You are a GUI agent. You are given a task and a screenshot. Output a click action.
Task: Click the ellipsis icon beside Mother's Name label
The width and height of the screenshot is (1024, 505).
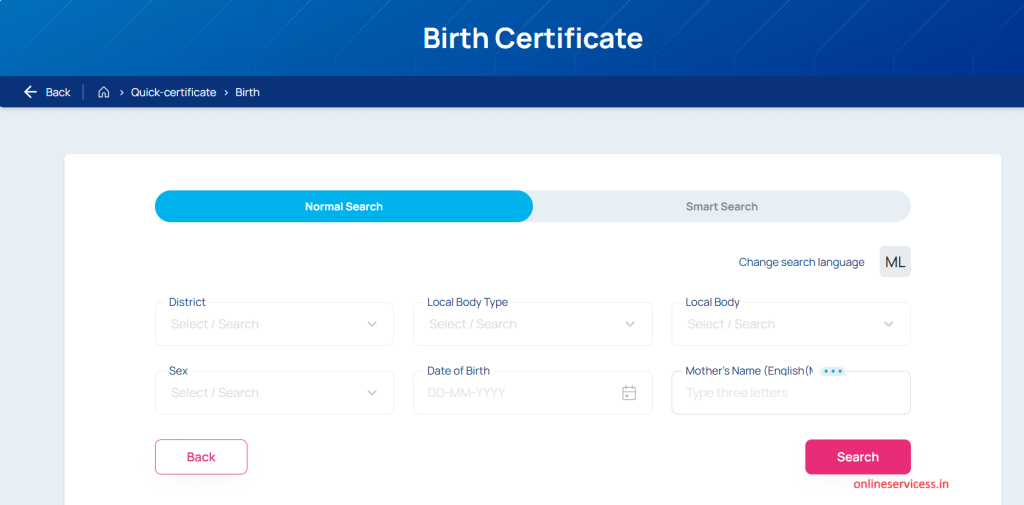pos(832,371)
